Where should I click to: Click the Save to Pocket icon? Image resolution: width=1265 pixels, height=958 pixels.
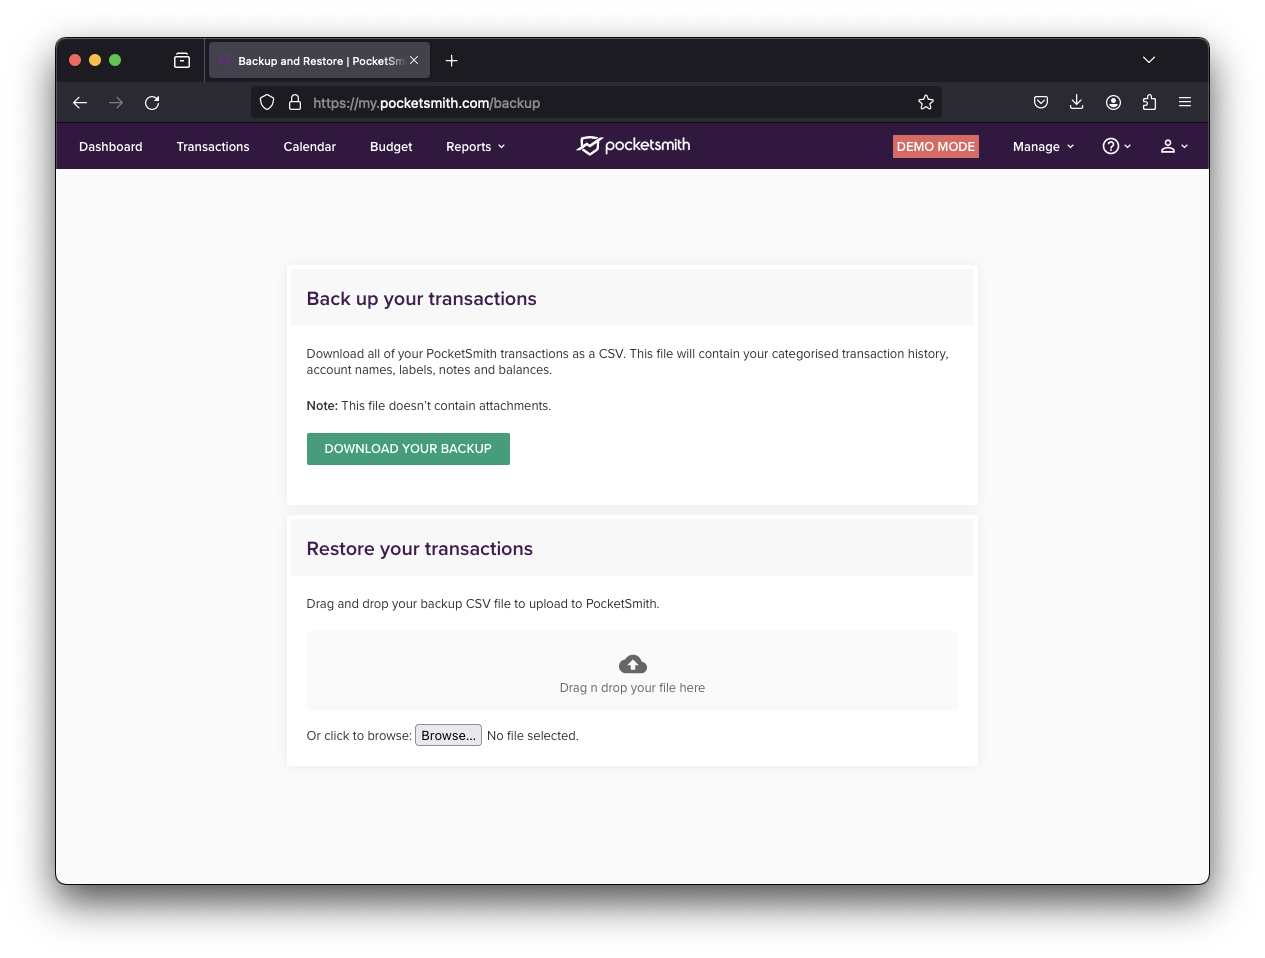click(1041, 102)
